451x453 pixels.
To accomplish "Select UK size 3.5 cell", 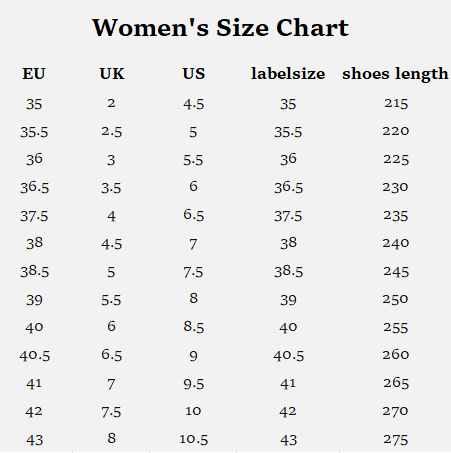I will click(111, 188).
